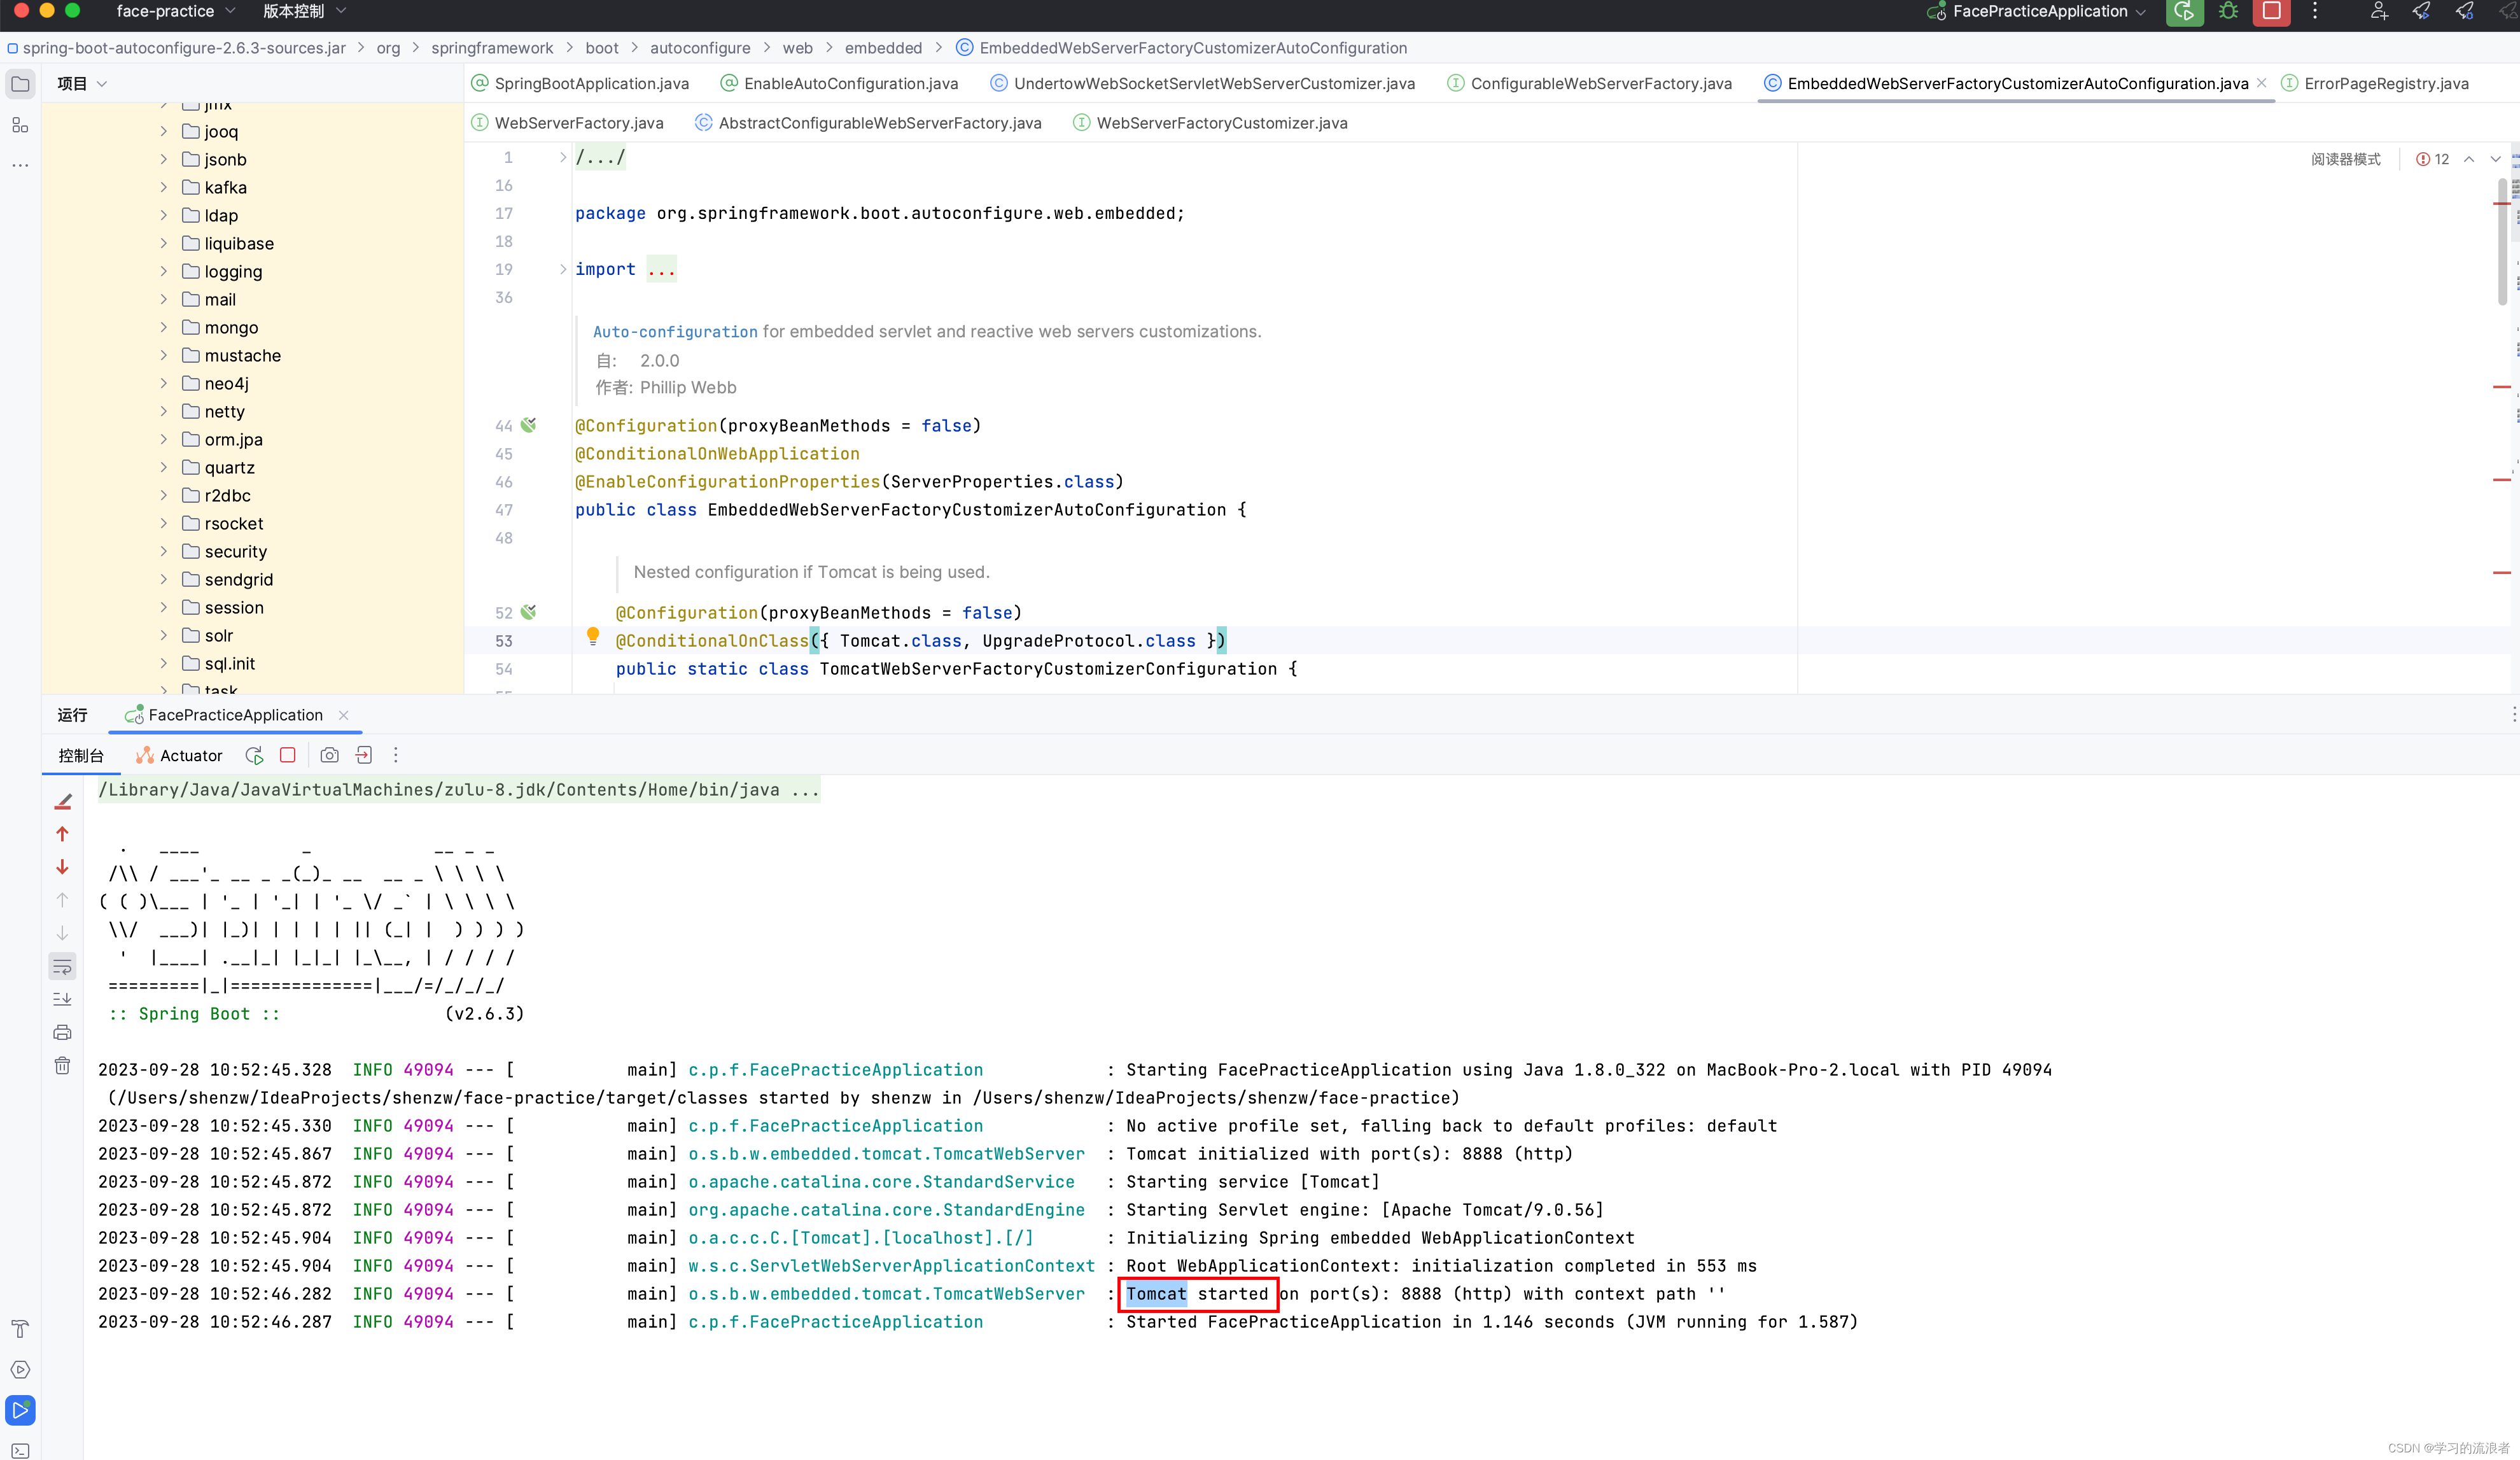Click the Debug bug icon
This screenshot has height=1460, width=2520.
click(x=2228, y=11)
